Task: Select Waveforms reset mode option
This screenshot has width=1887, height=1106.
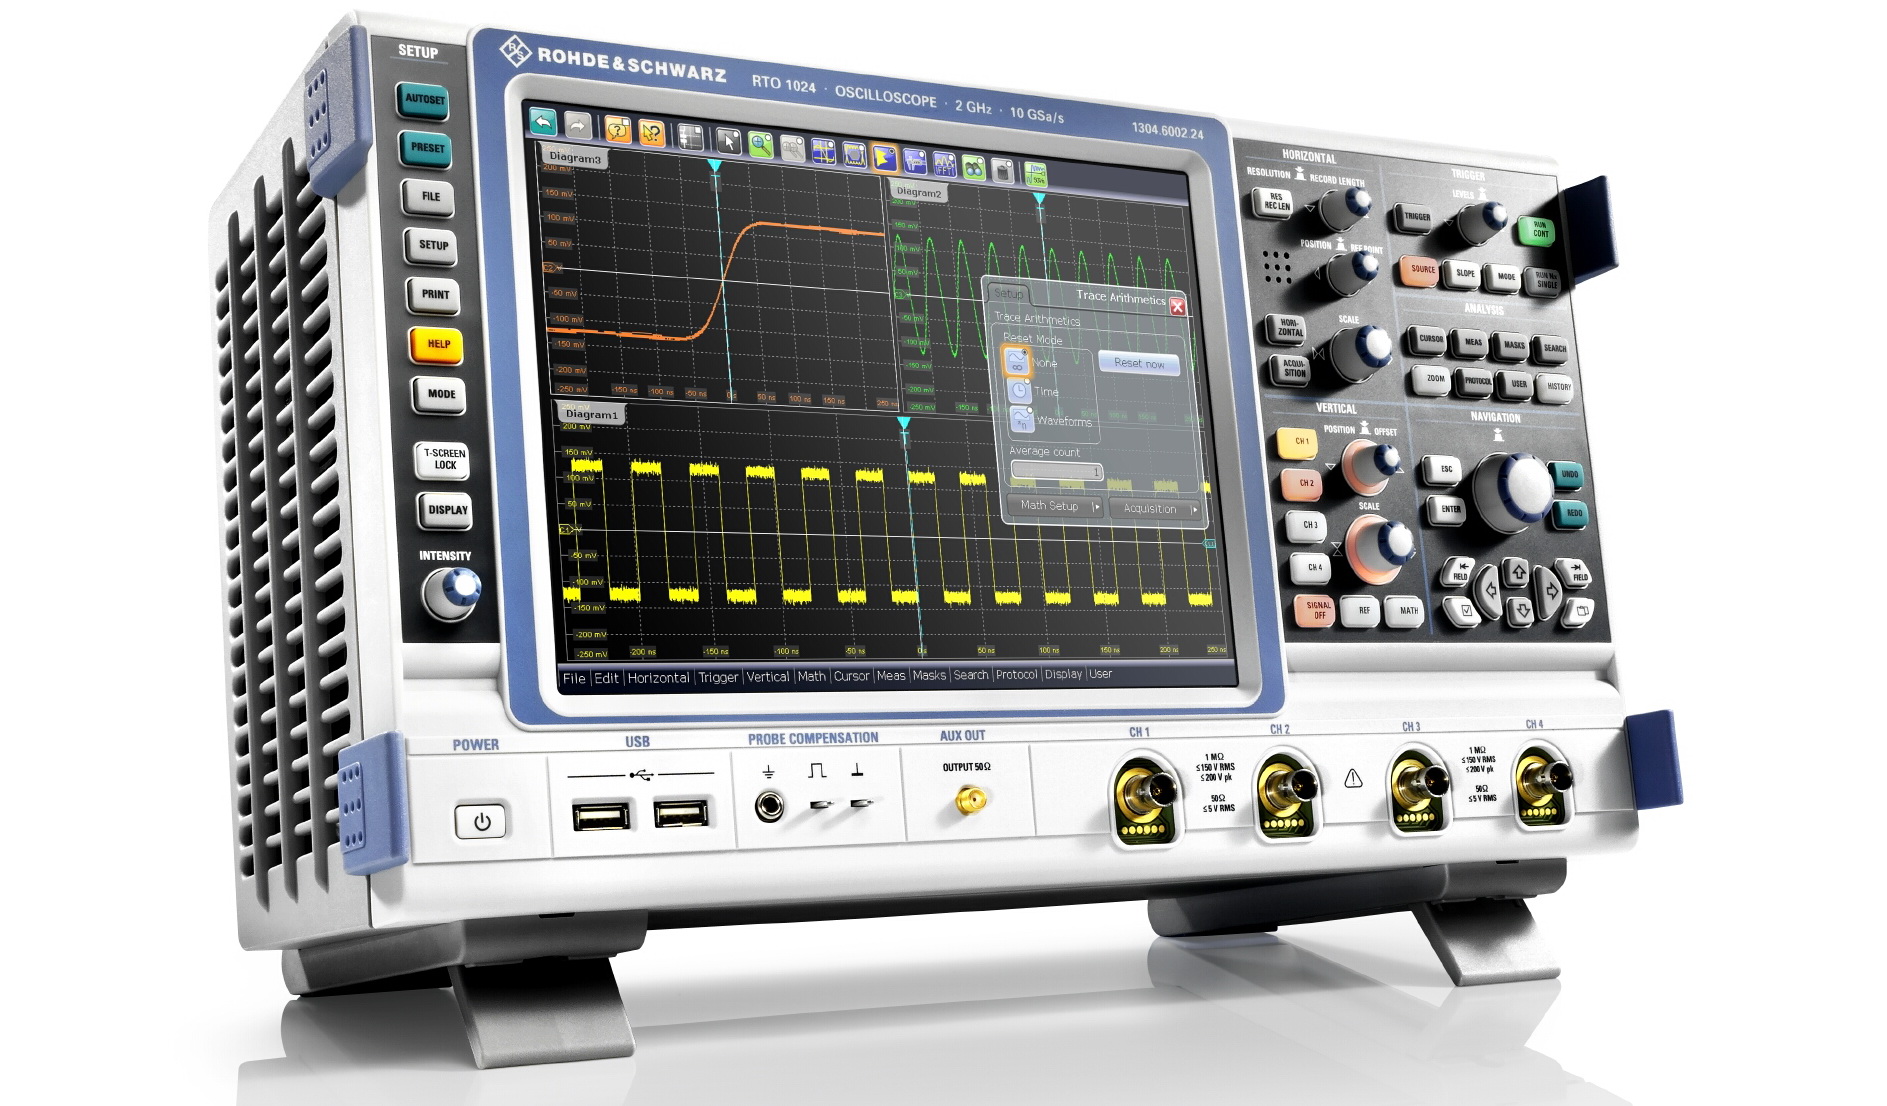Action: tap(1021, 418)
